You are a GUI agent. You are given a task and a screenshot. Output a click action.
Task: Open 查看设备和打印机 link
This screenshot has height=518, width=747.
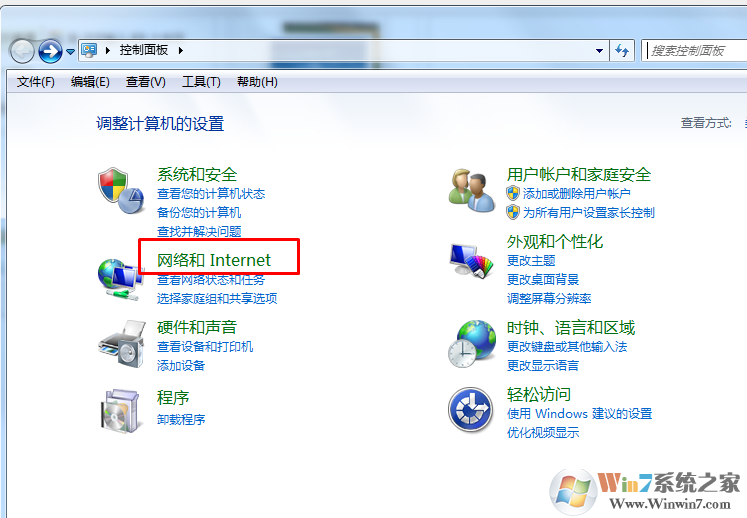pyautogui.click(x=205, y=347)
